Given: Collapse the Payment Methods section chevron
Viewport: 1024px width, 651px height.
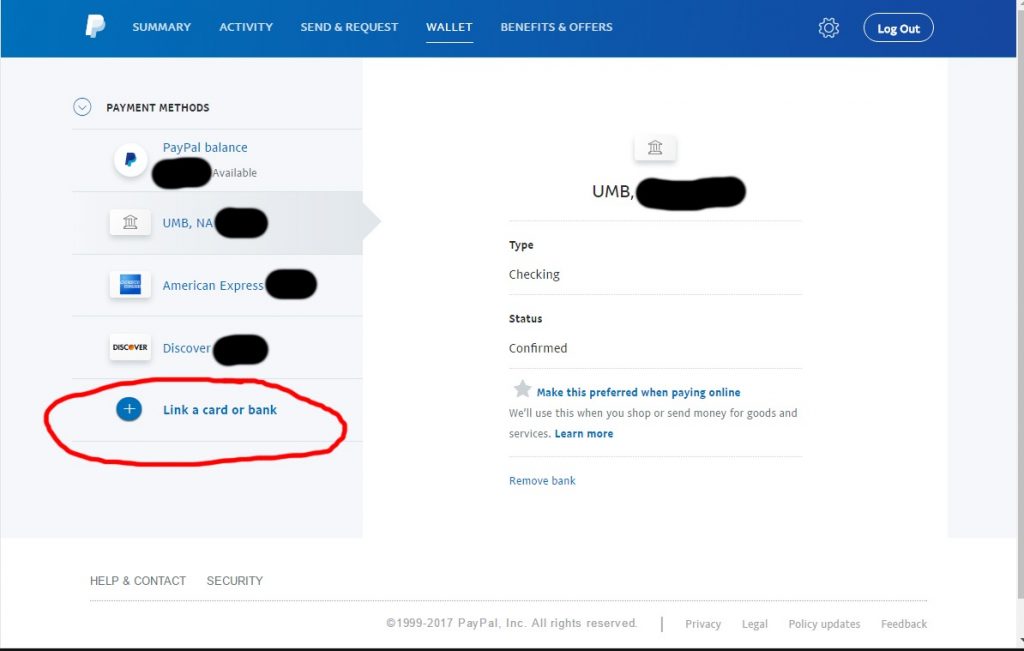Looking at the screenshot, I should tap(82, 106).
